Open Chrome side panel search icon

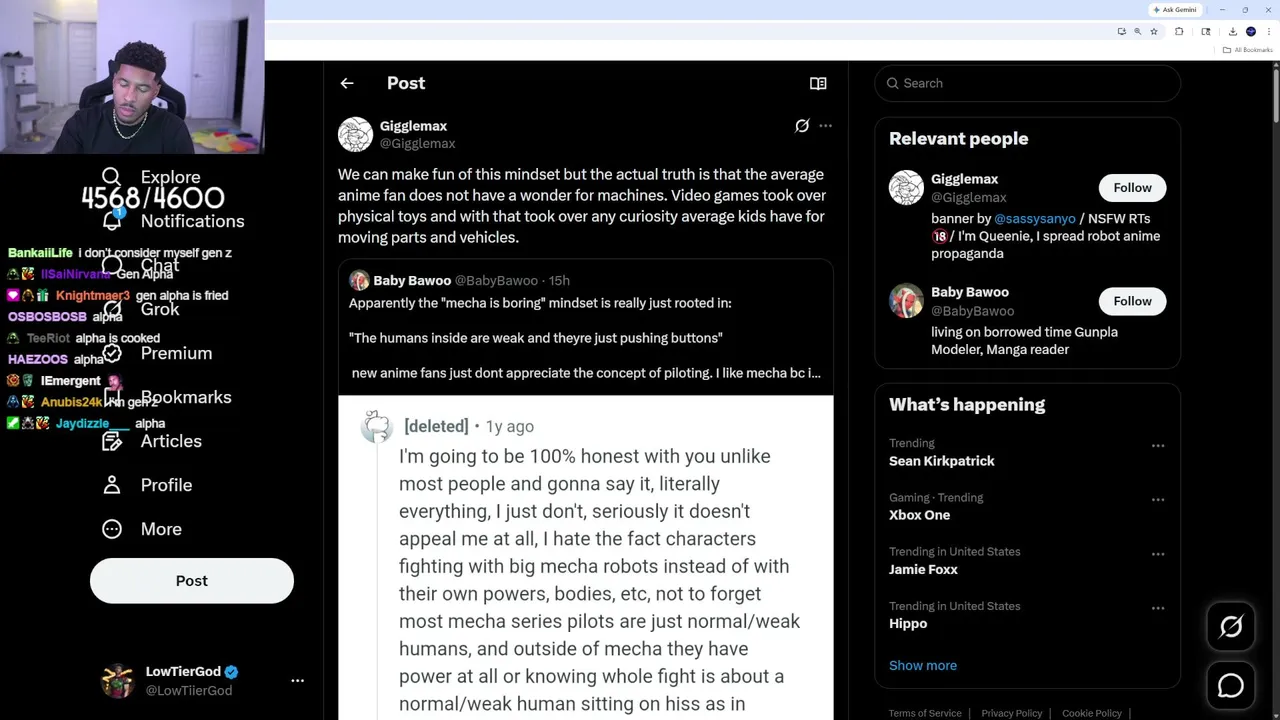[1206, 32]
